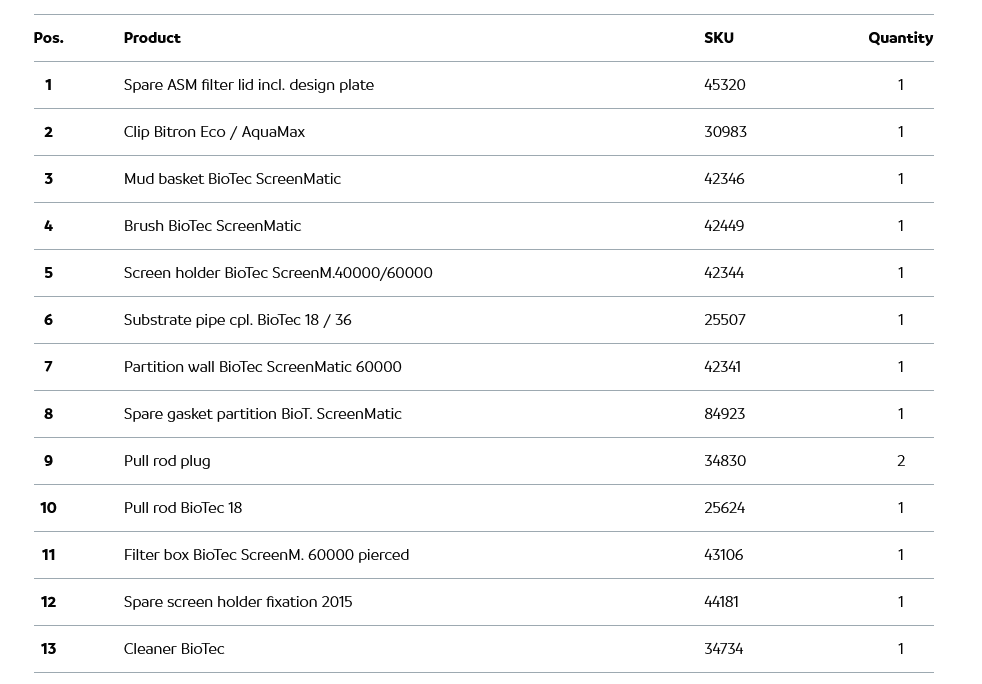Select Cleaner BioTec product row
The width and height of the screenshot is (982, 684).
[174, 649]
